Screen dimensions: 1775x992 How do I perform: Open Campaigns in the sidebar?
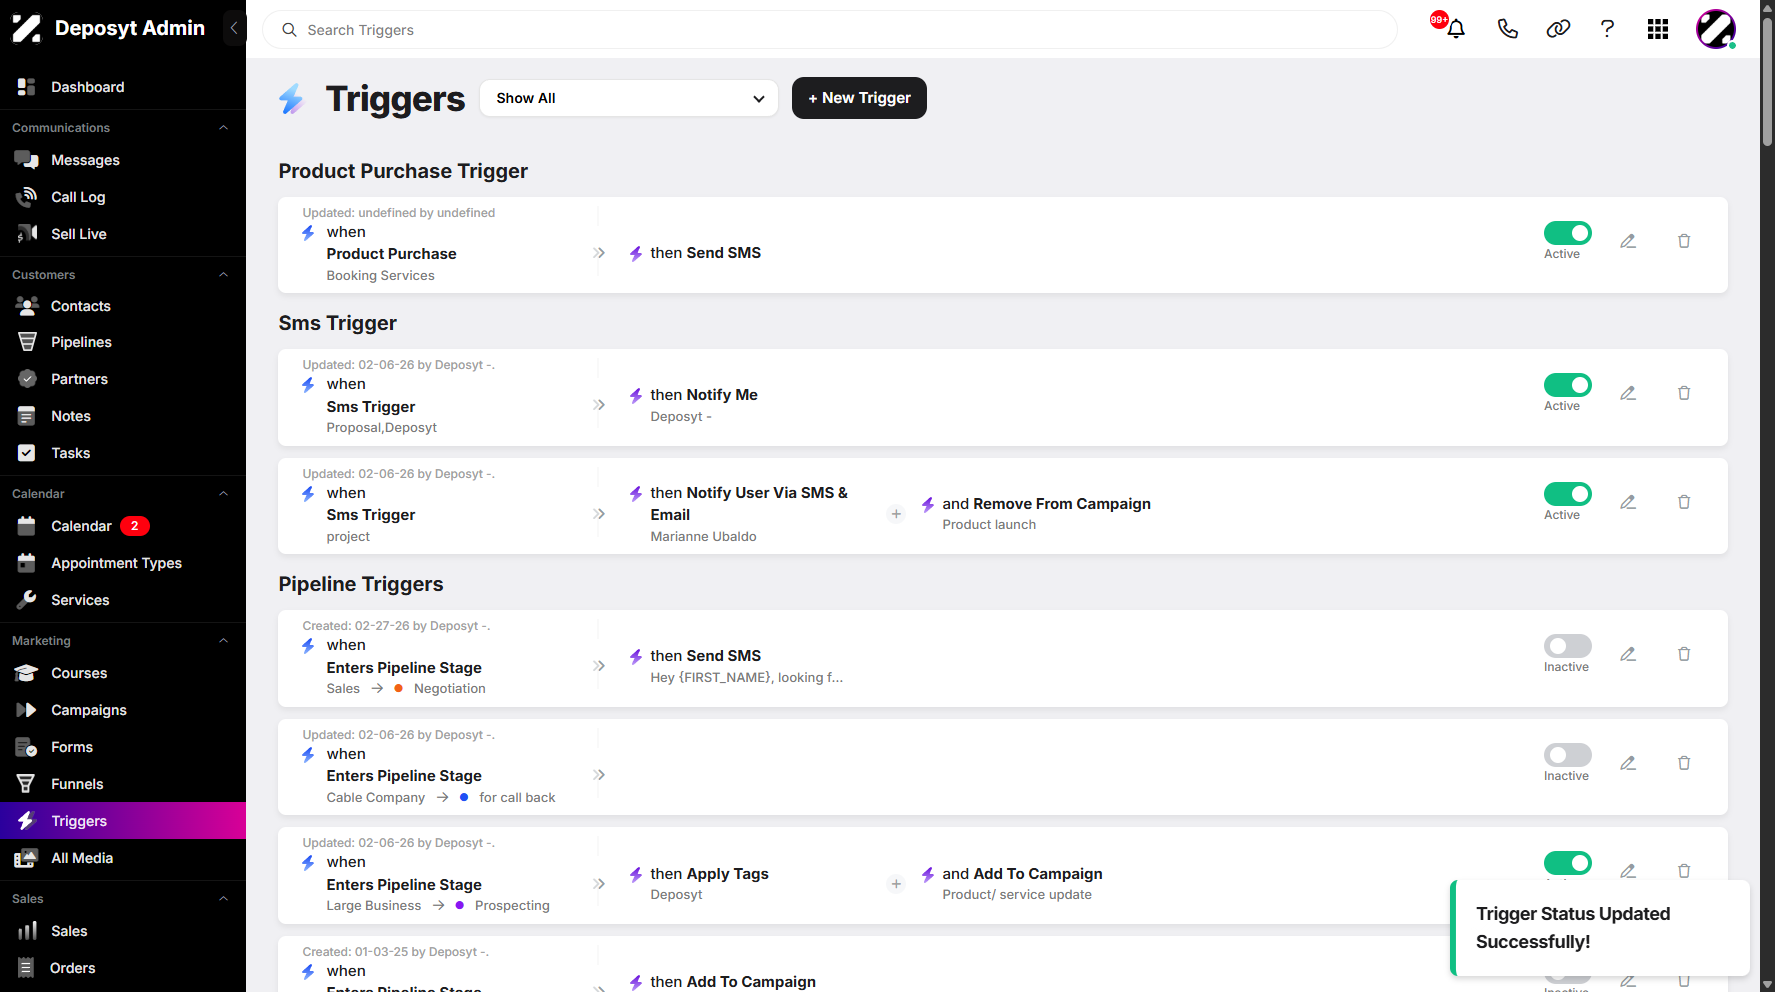point(123,710)
